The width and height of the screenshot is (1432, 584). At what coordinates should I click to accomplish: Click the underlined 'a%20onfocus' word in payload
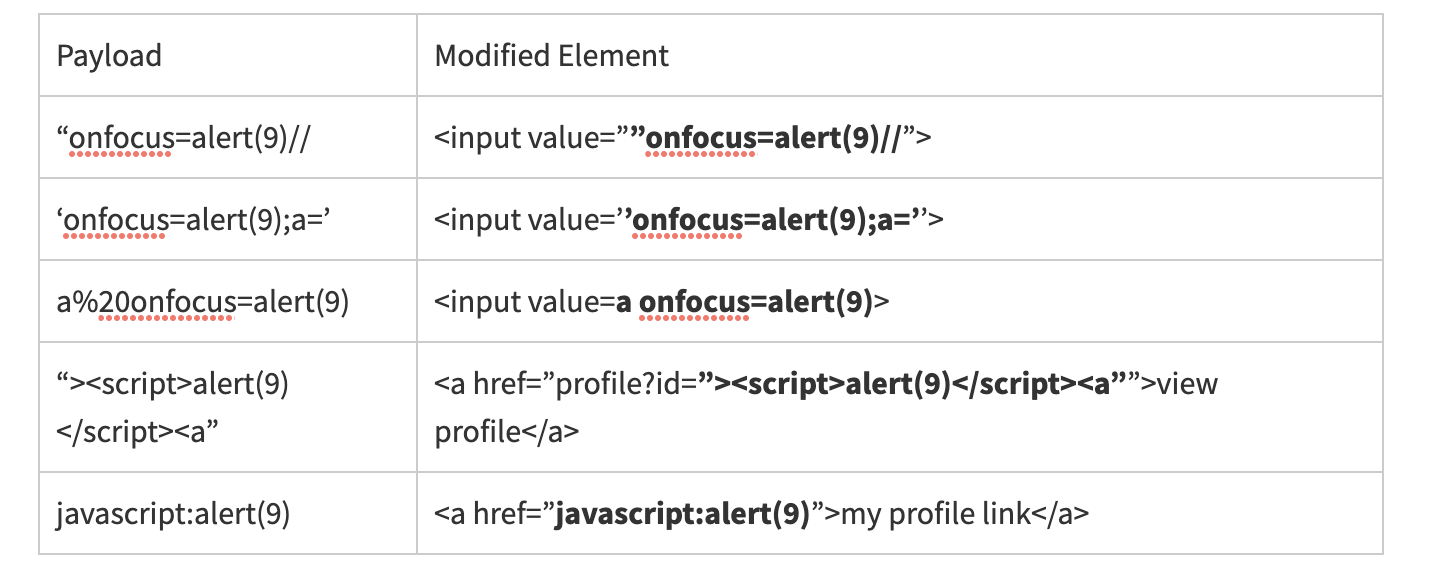pos(145,301)
